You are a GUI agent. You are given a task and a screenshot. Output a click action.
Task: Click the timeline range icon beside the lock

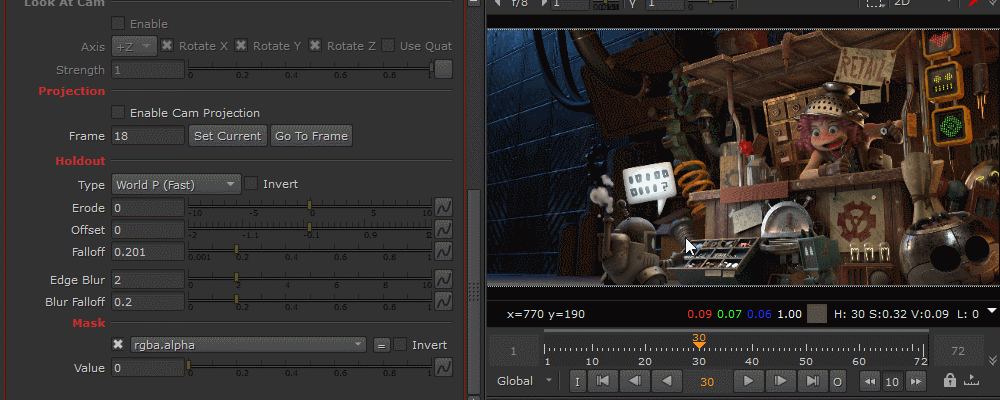pos(971,380)
